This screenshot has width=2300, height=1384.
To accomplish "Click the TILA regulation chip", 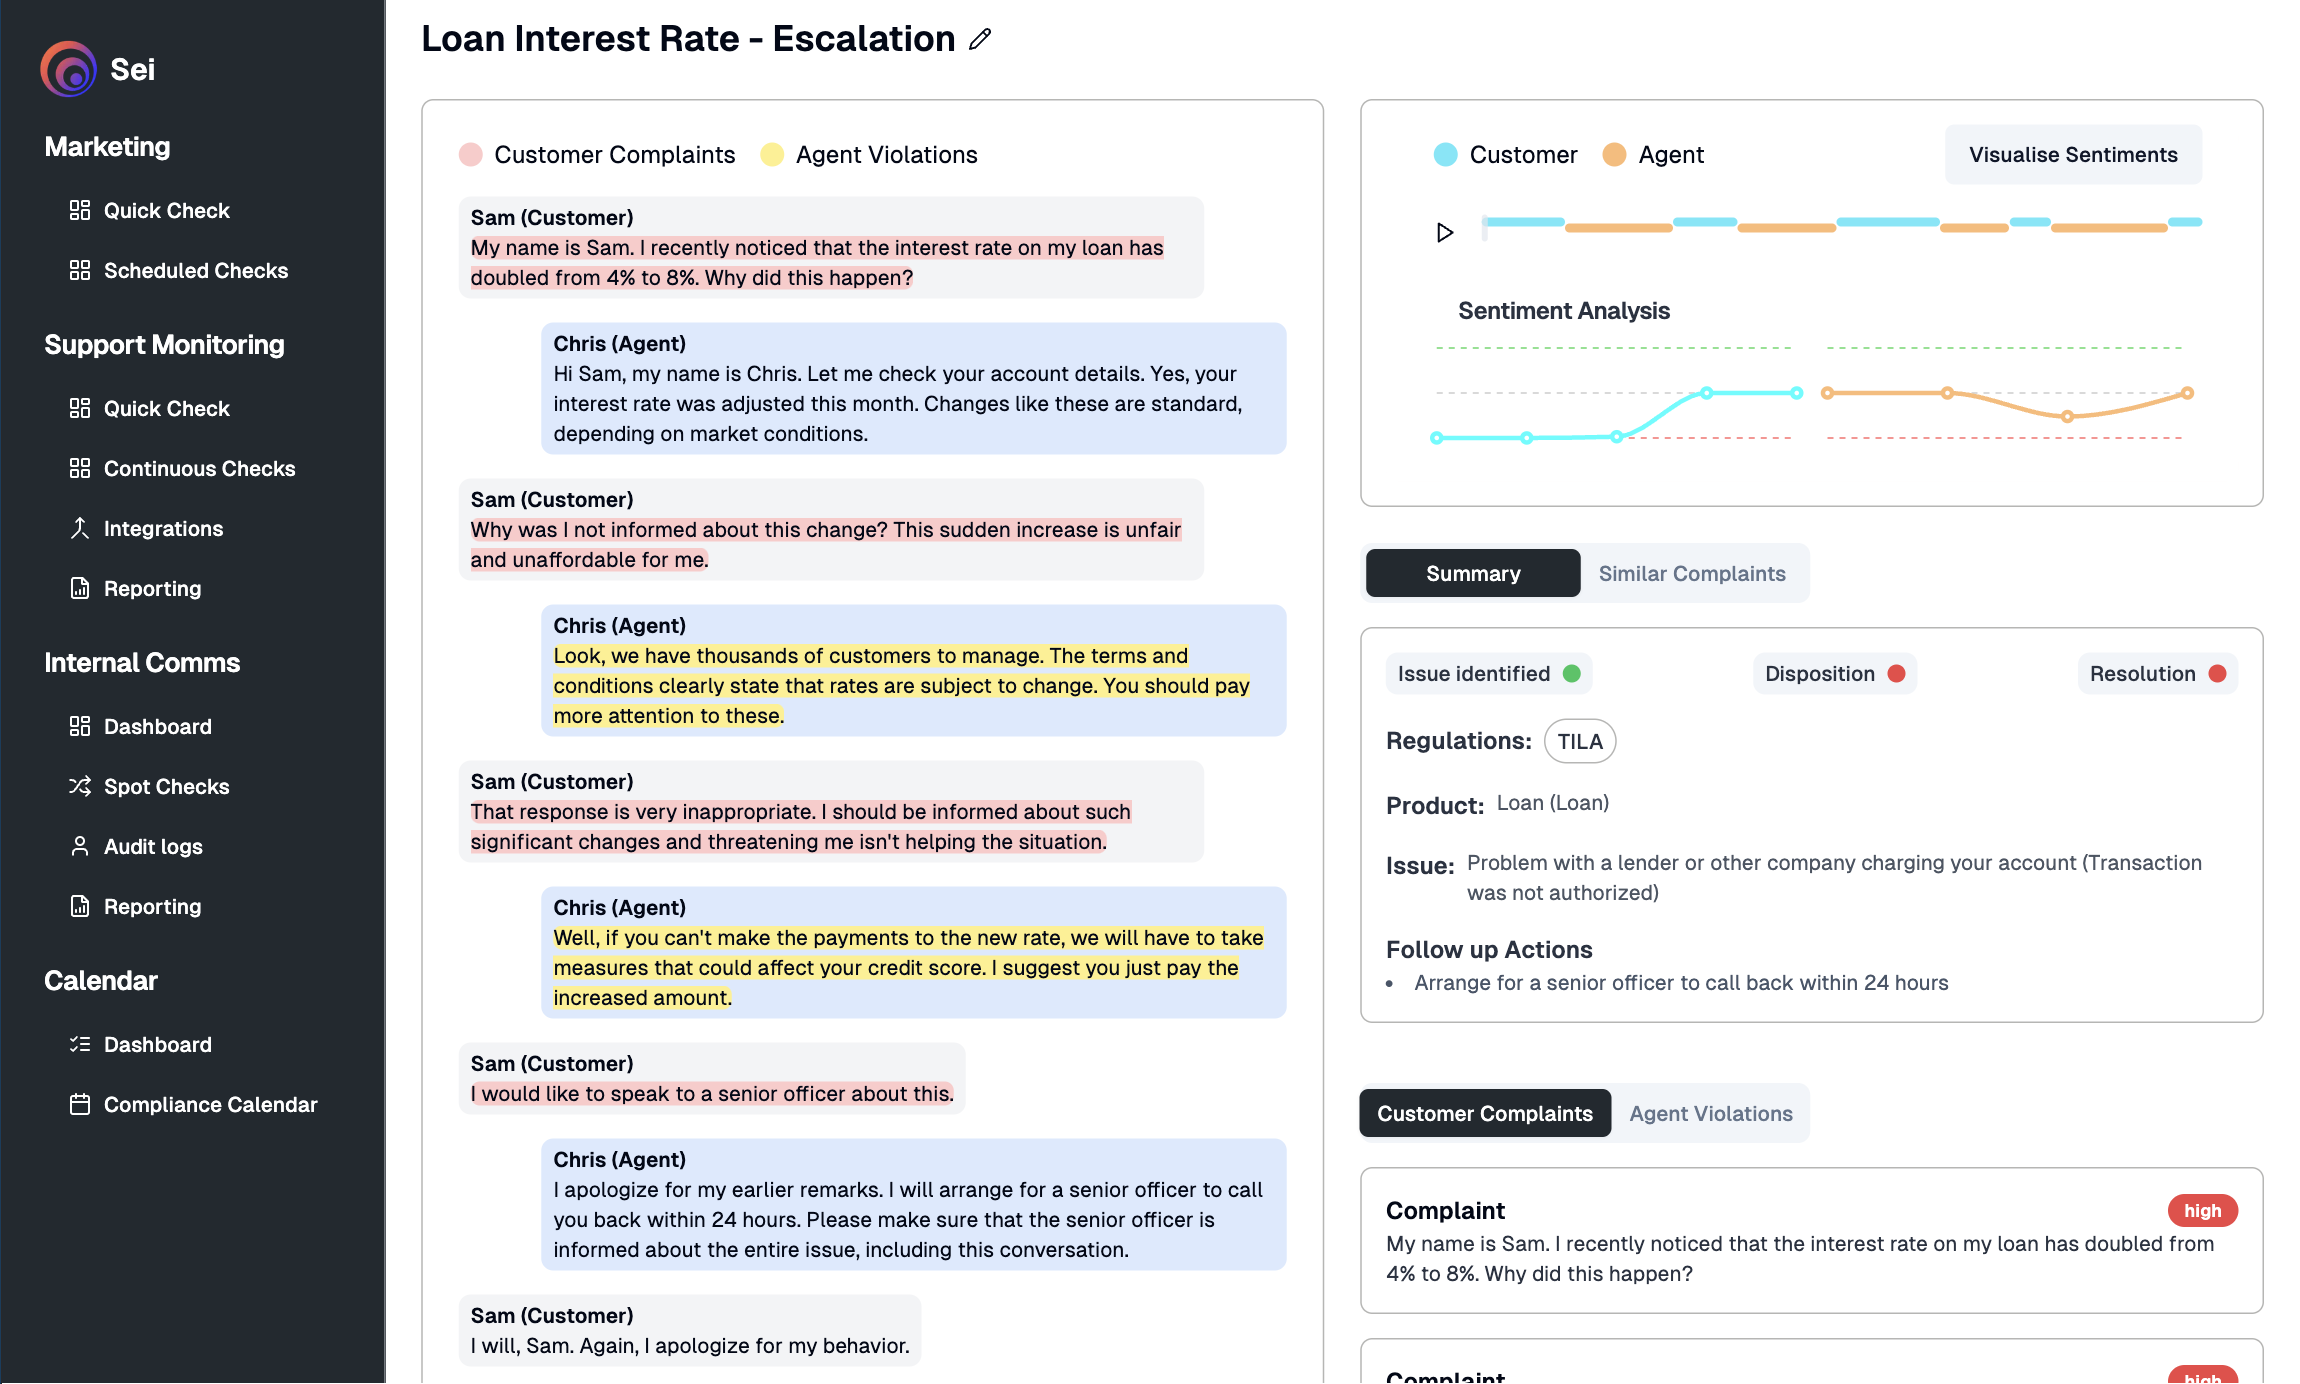I will 1579,741.
